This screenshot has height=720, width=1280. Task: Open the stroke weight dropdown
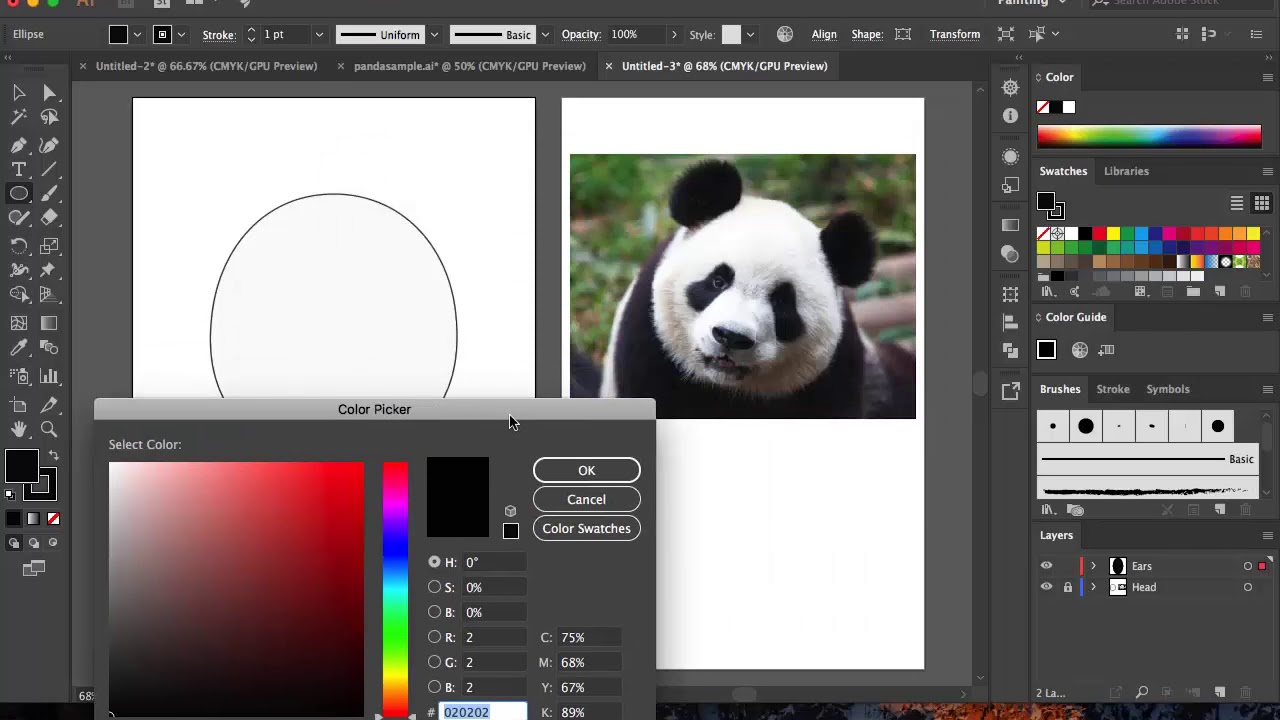point(319,35)
